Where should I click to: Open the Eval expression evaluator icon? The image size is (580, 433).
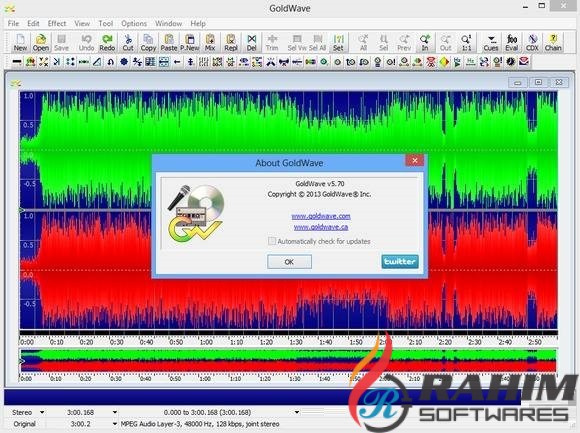coord(512,43)
